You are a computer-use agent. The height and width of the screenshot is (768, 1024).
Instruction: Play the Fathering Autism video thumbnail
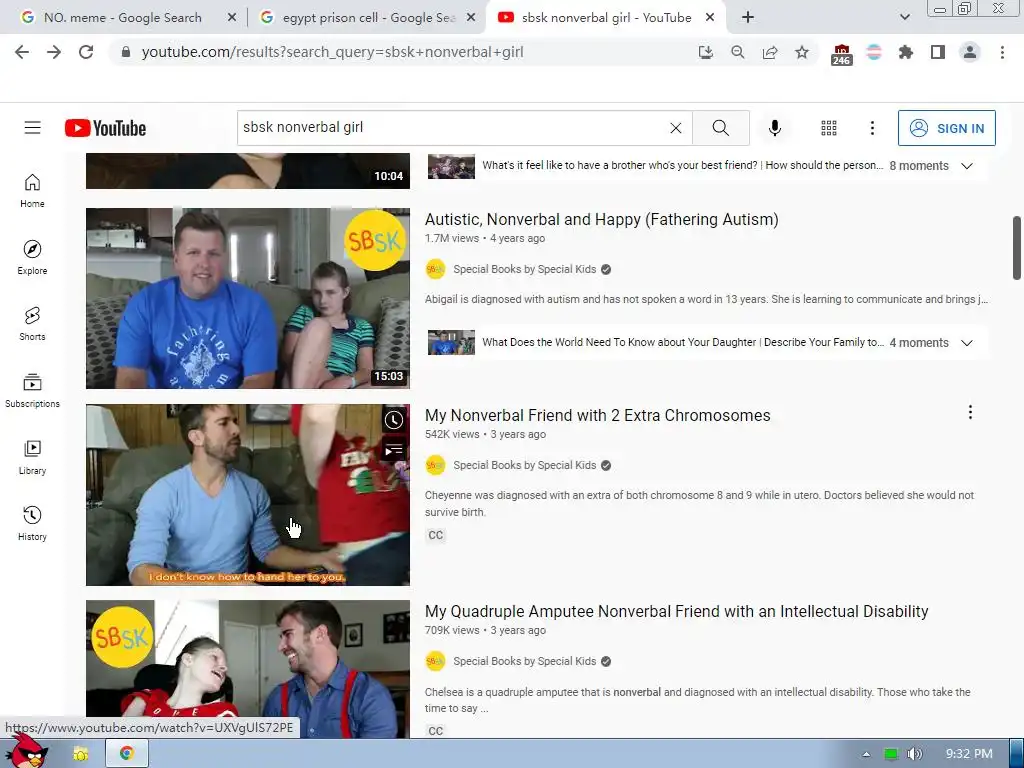pyautogui.click(x=248, y=298)
